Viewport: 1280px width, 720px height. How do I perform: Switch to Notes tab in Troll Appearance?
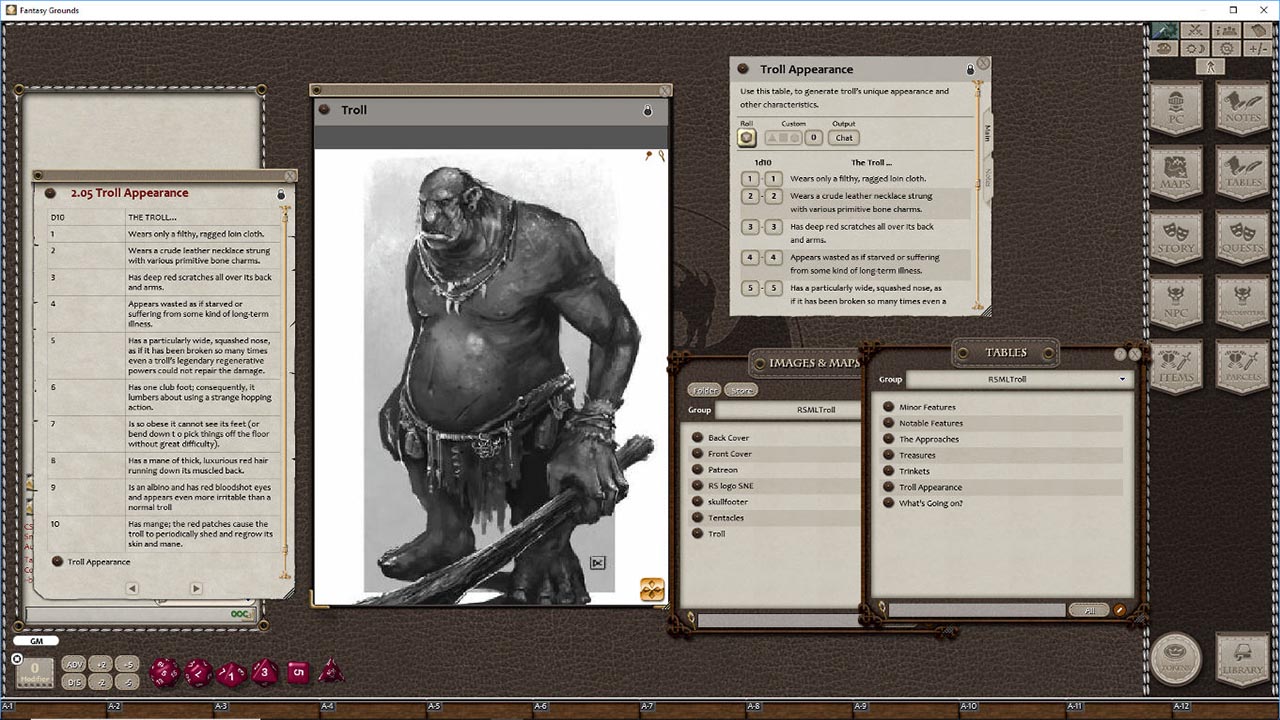987,177
